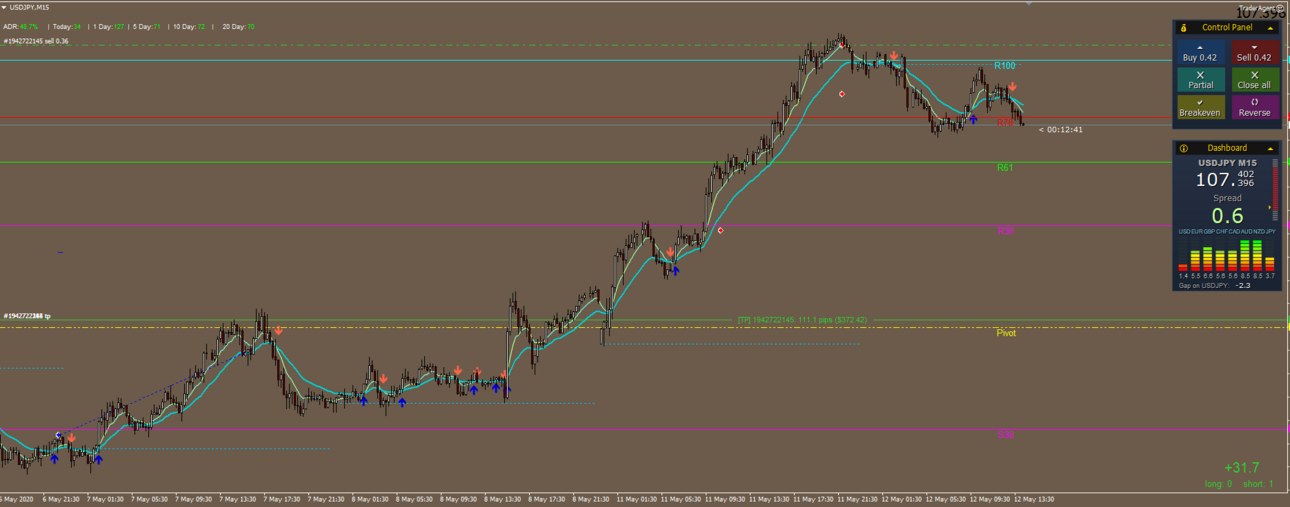
Task: Click the short: 1 position counter
Action: tap(1258, 484)
